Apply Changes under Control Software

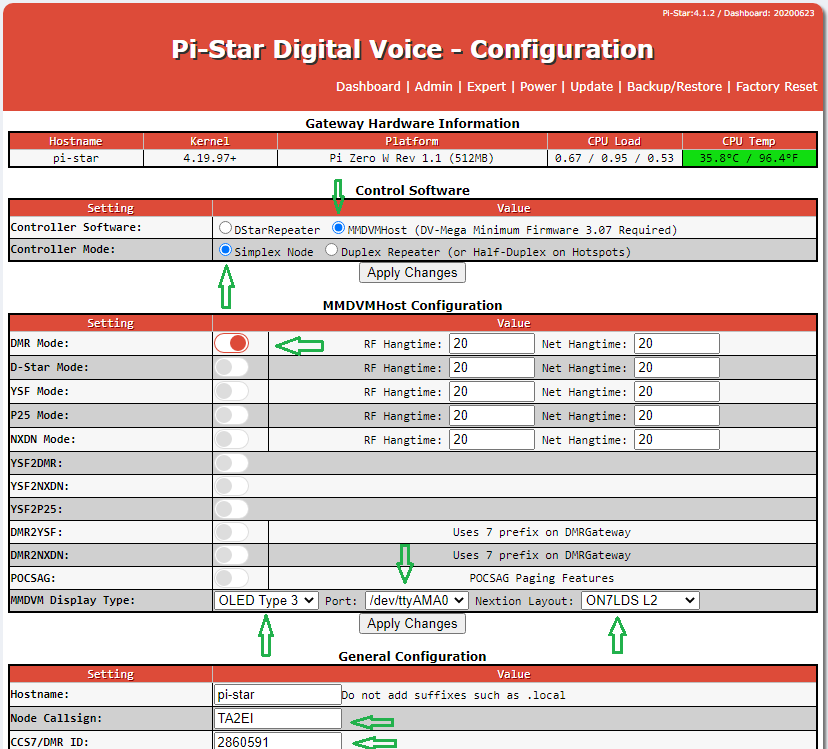tap(412, 273)
